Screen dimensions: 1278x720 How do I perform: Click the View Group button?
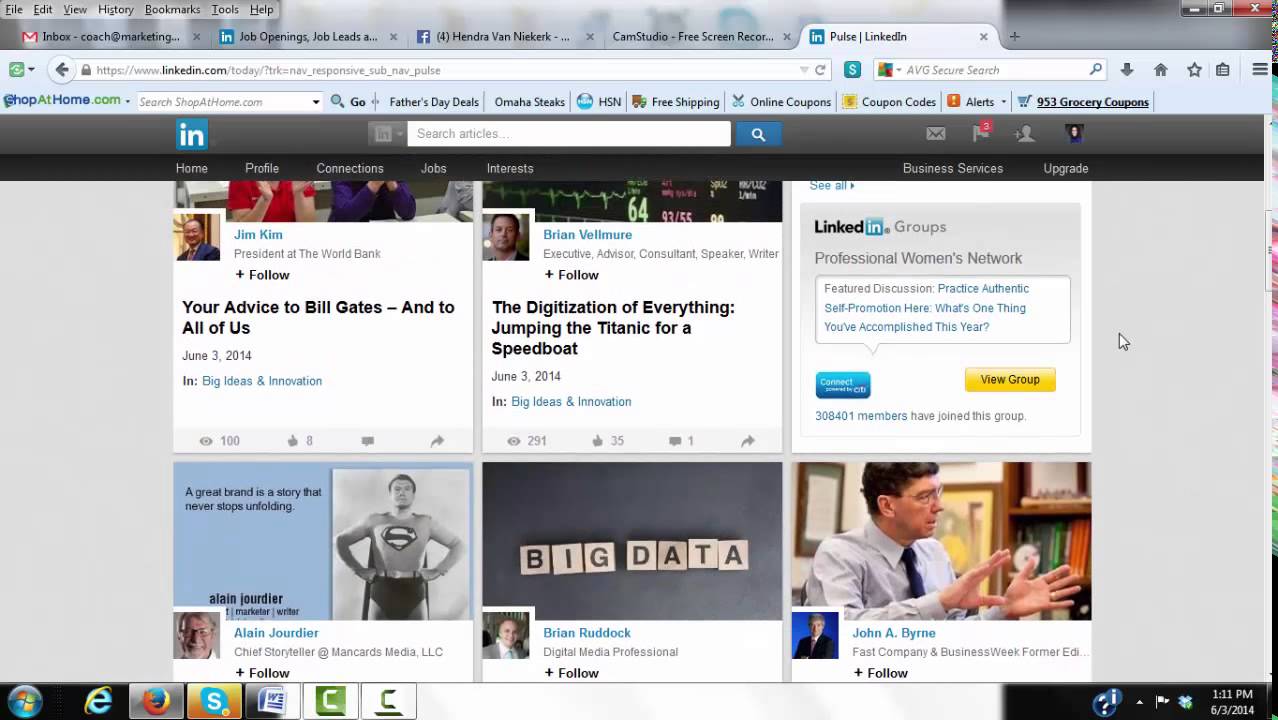pos(1009,380)
